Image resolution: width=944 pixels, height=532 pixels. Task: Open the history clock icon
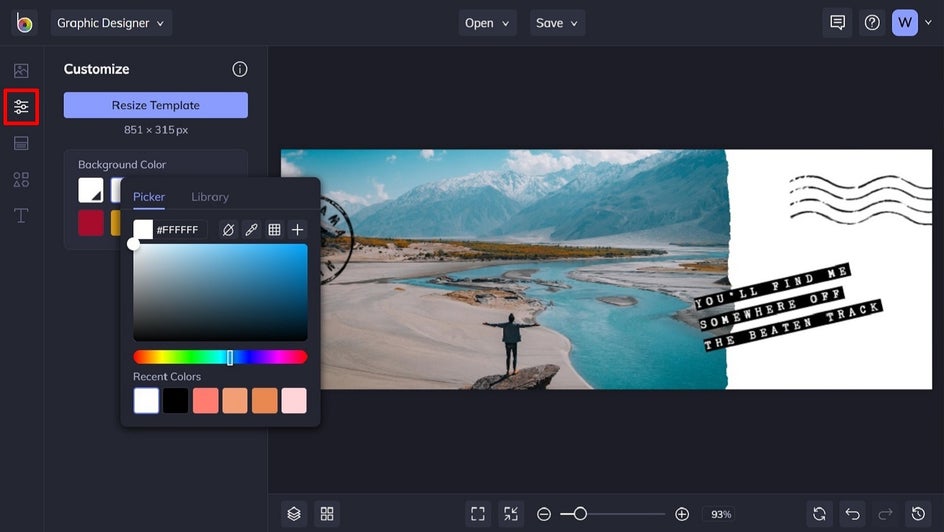tap(918, 514)
